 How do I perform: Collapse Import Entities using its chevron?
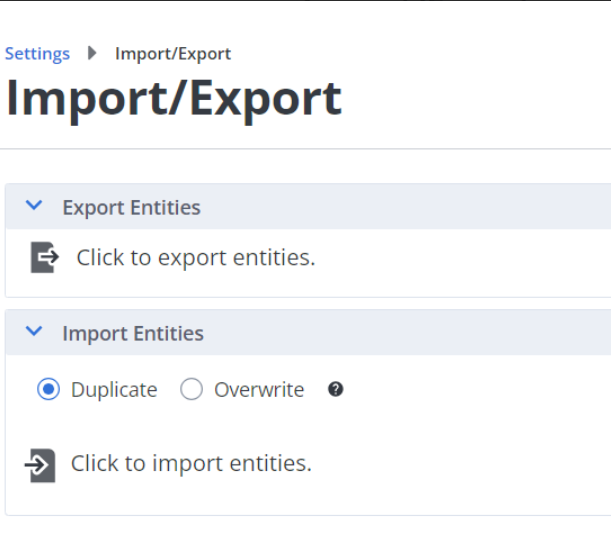[x=34, y=332]
